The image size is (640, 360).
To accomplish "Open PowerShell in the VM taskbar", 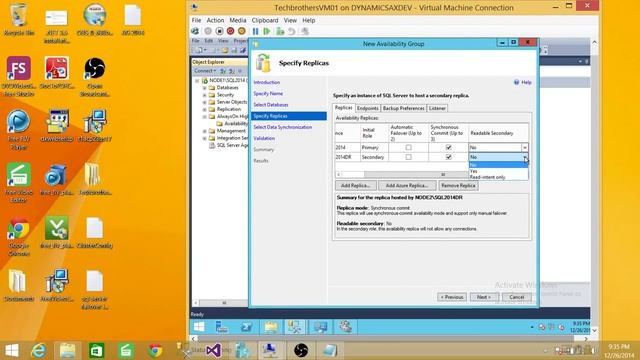I will [247, 327].
